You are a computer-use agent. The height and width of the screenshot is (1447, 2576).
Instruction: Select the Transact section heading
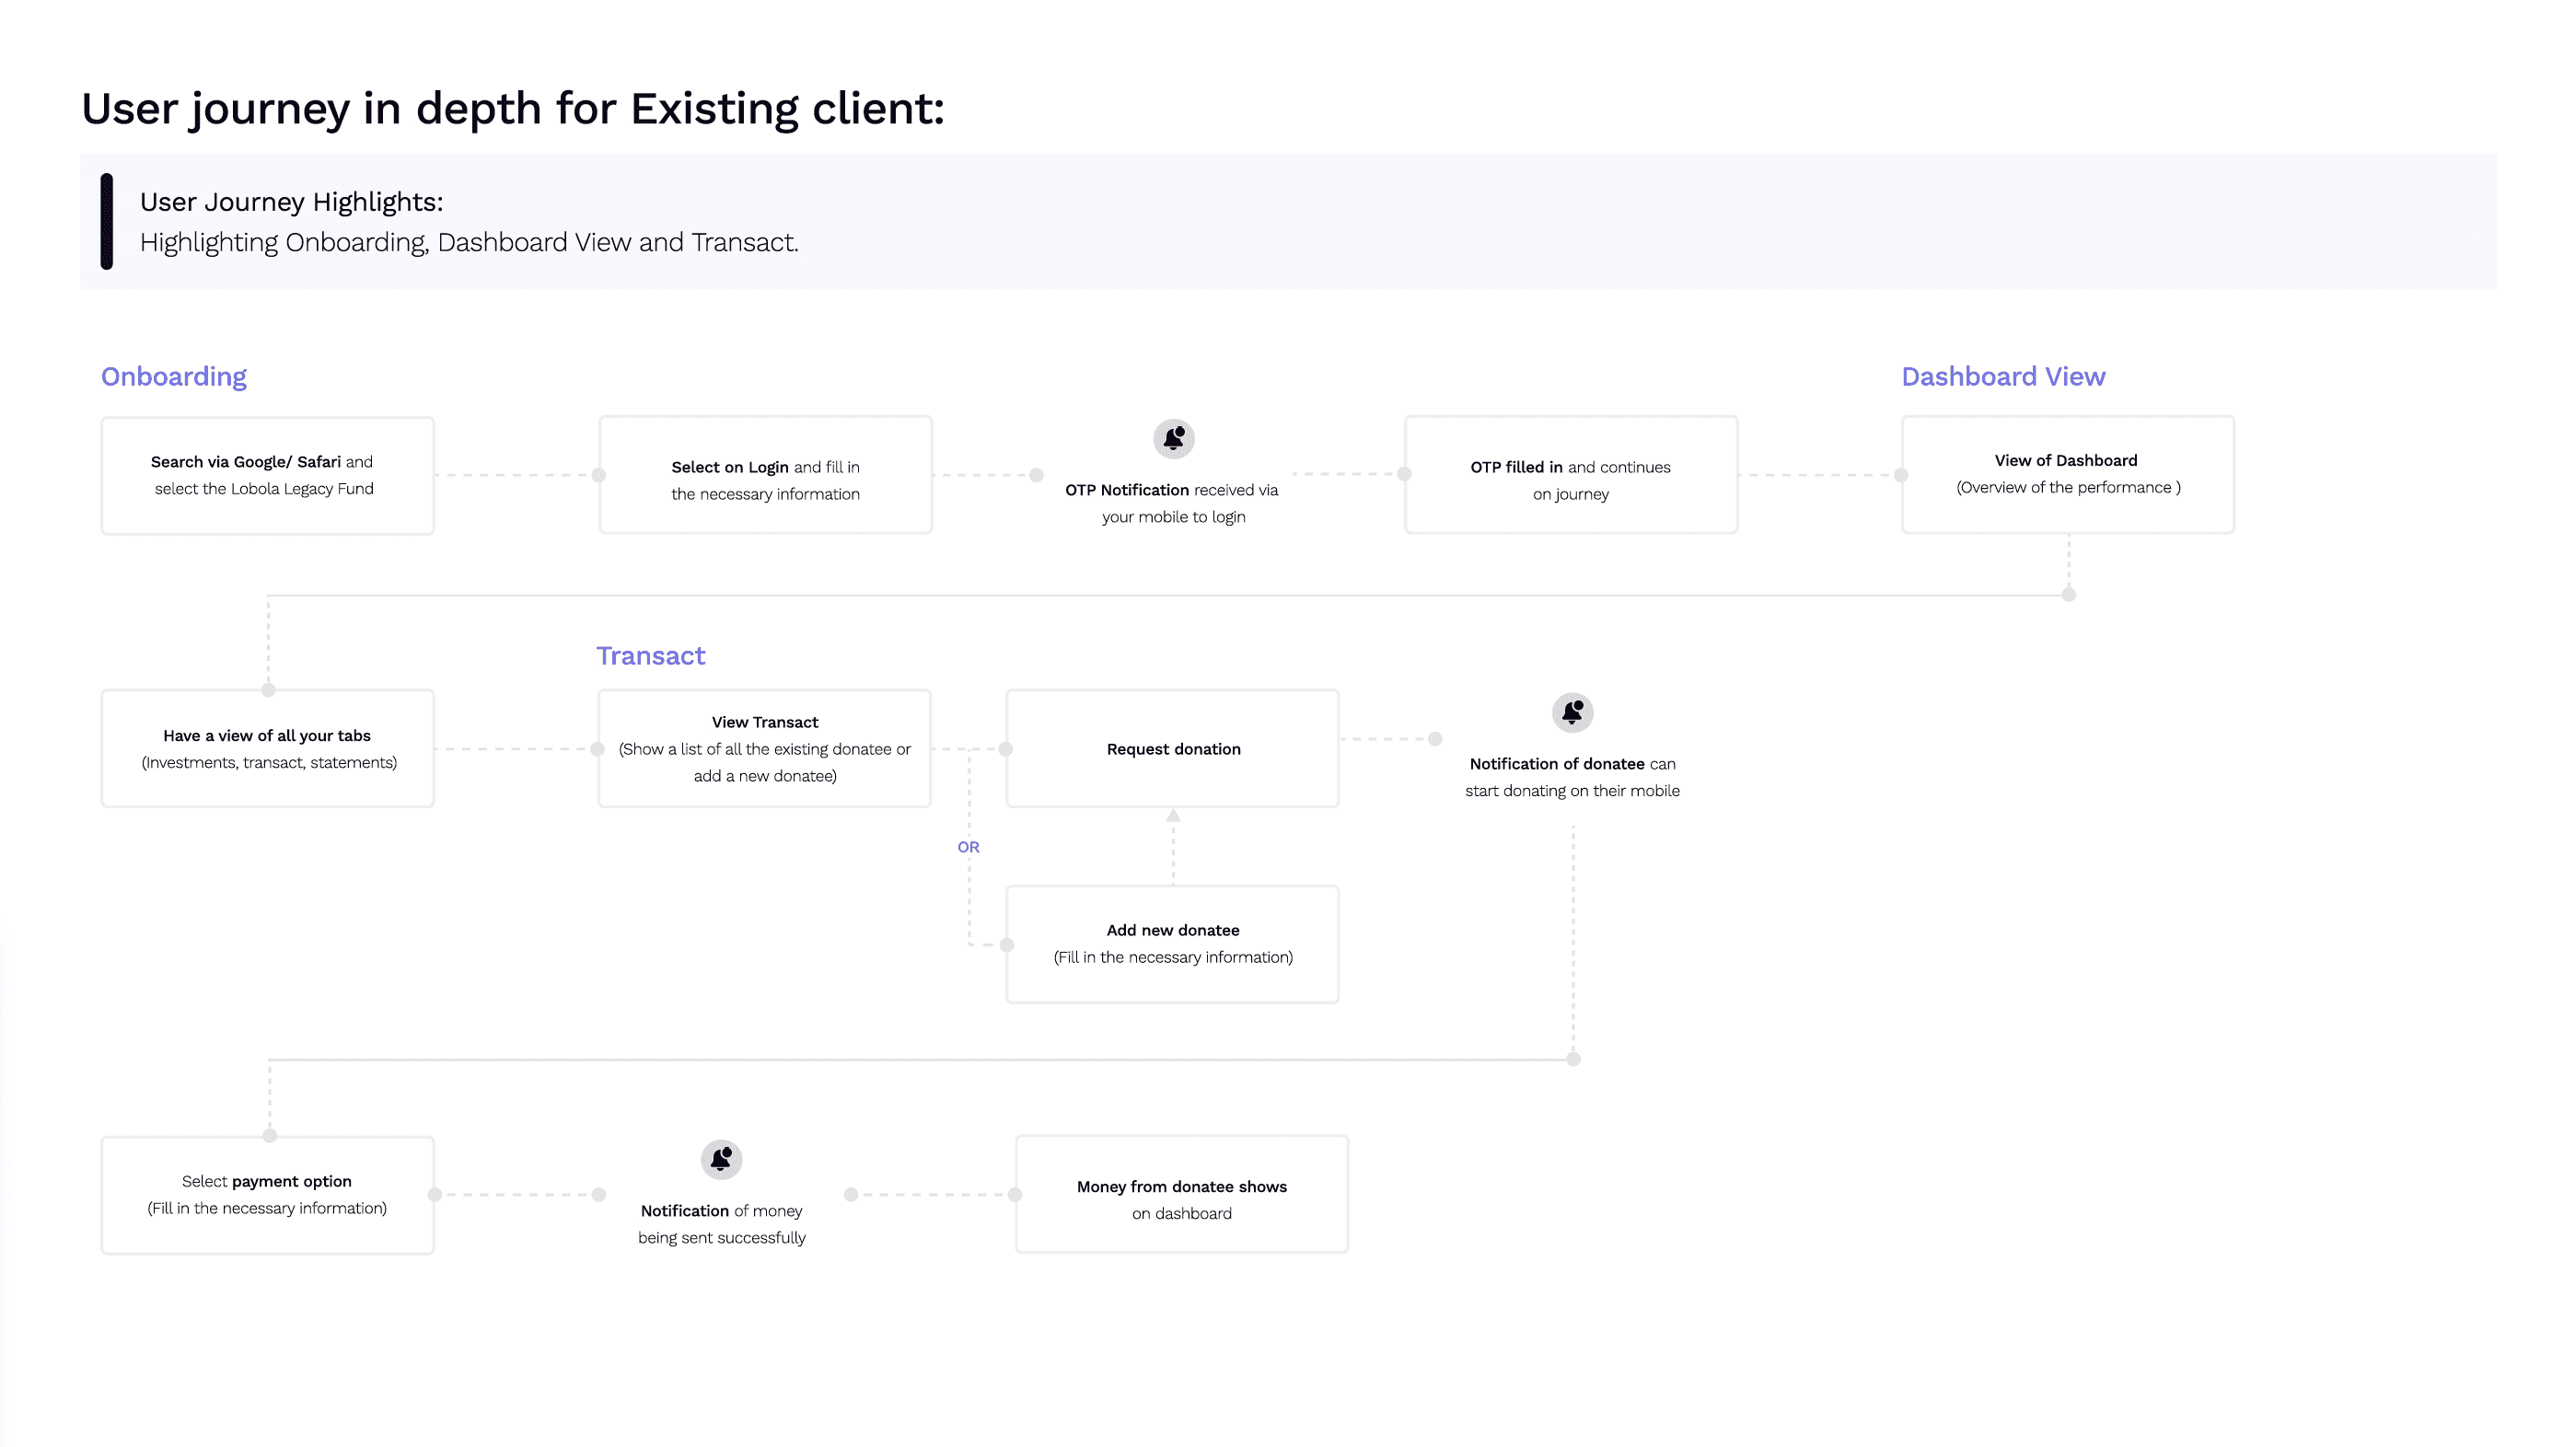650,656
